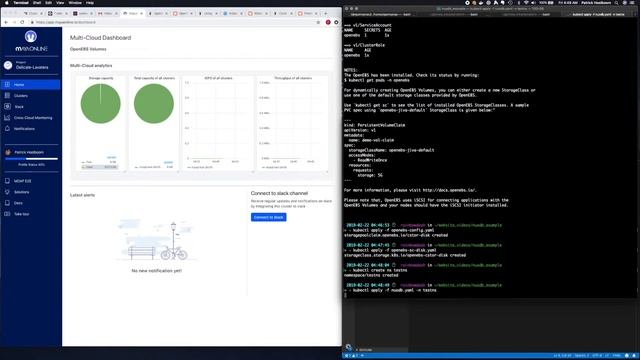Click the Multi-Cloud Dashboard title
The image size is (640, 360).
point(100,38)
